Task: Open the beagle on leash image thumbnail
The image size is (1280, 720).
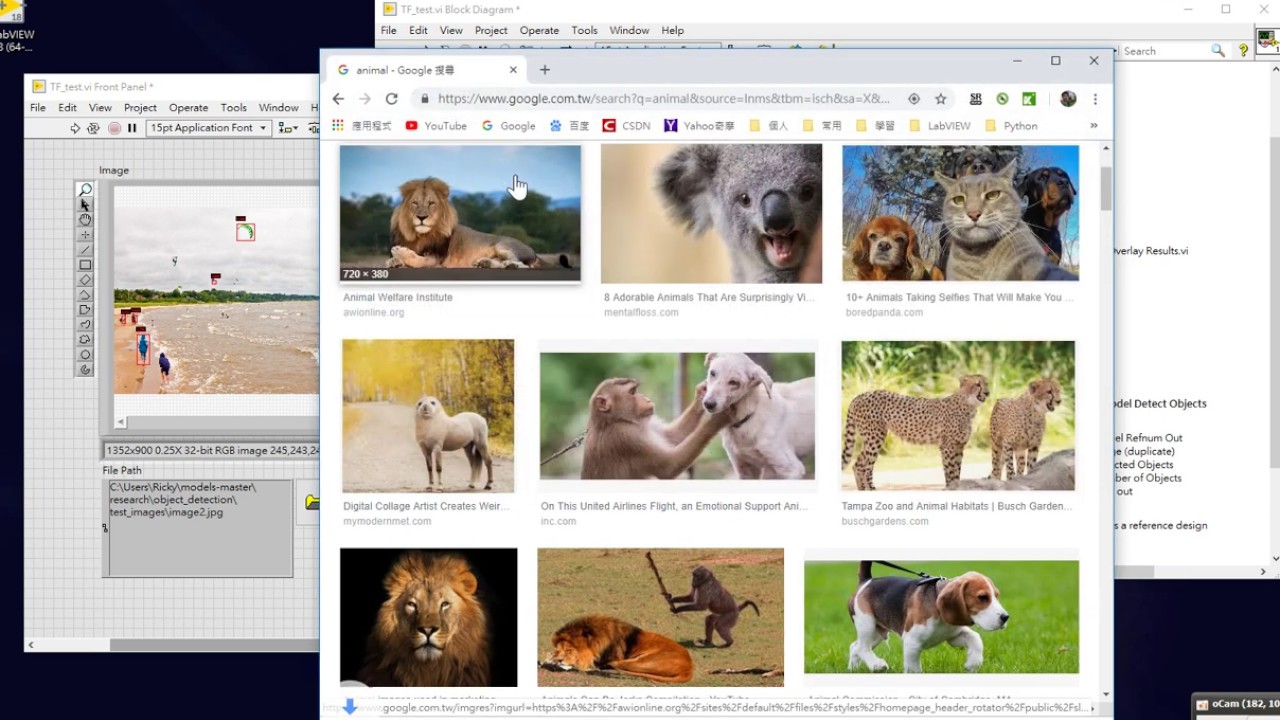Action: coord(941,616)
